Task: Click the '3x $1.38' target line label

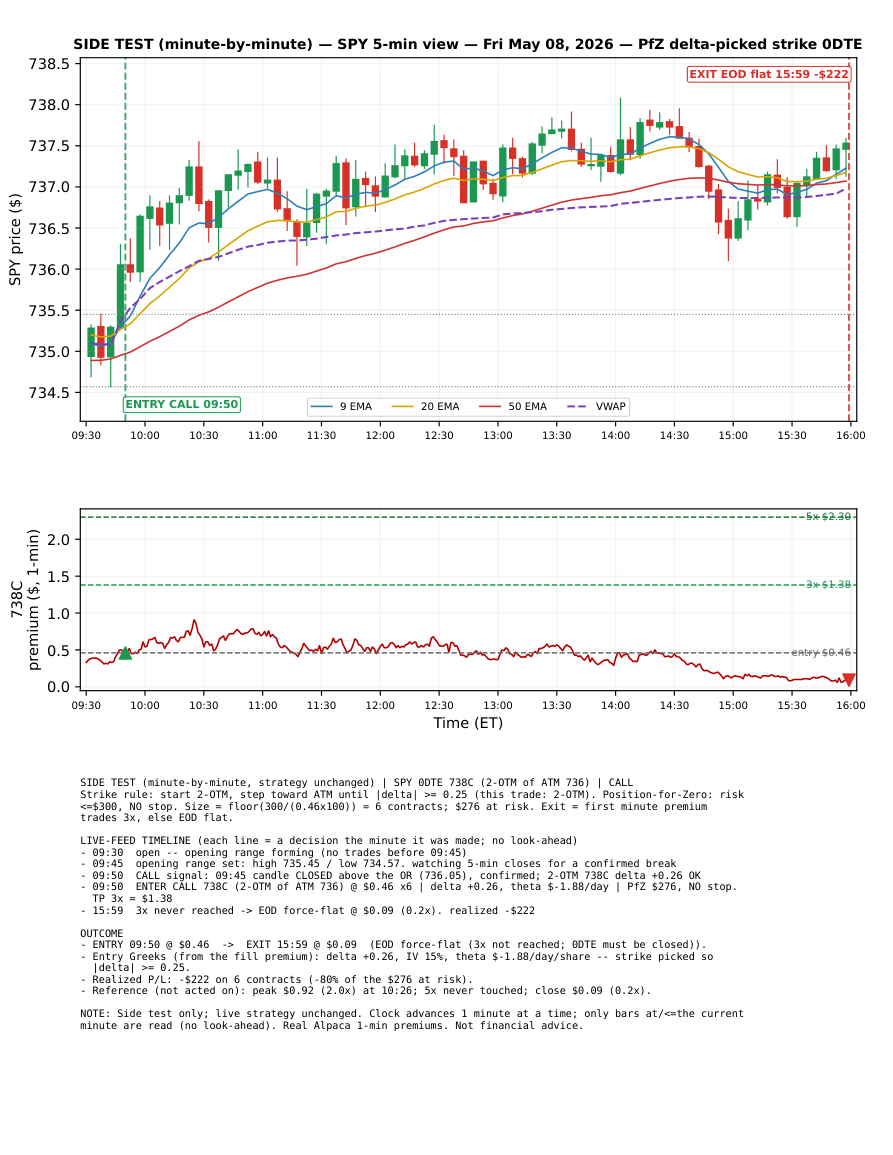Action: click(828, 584)
